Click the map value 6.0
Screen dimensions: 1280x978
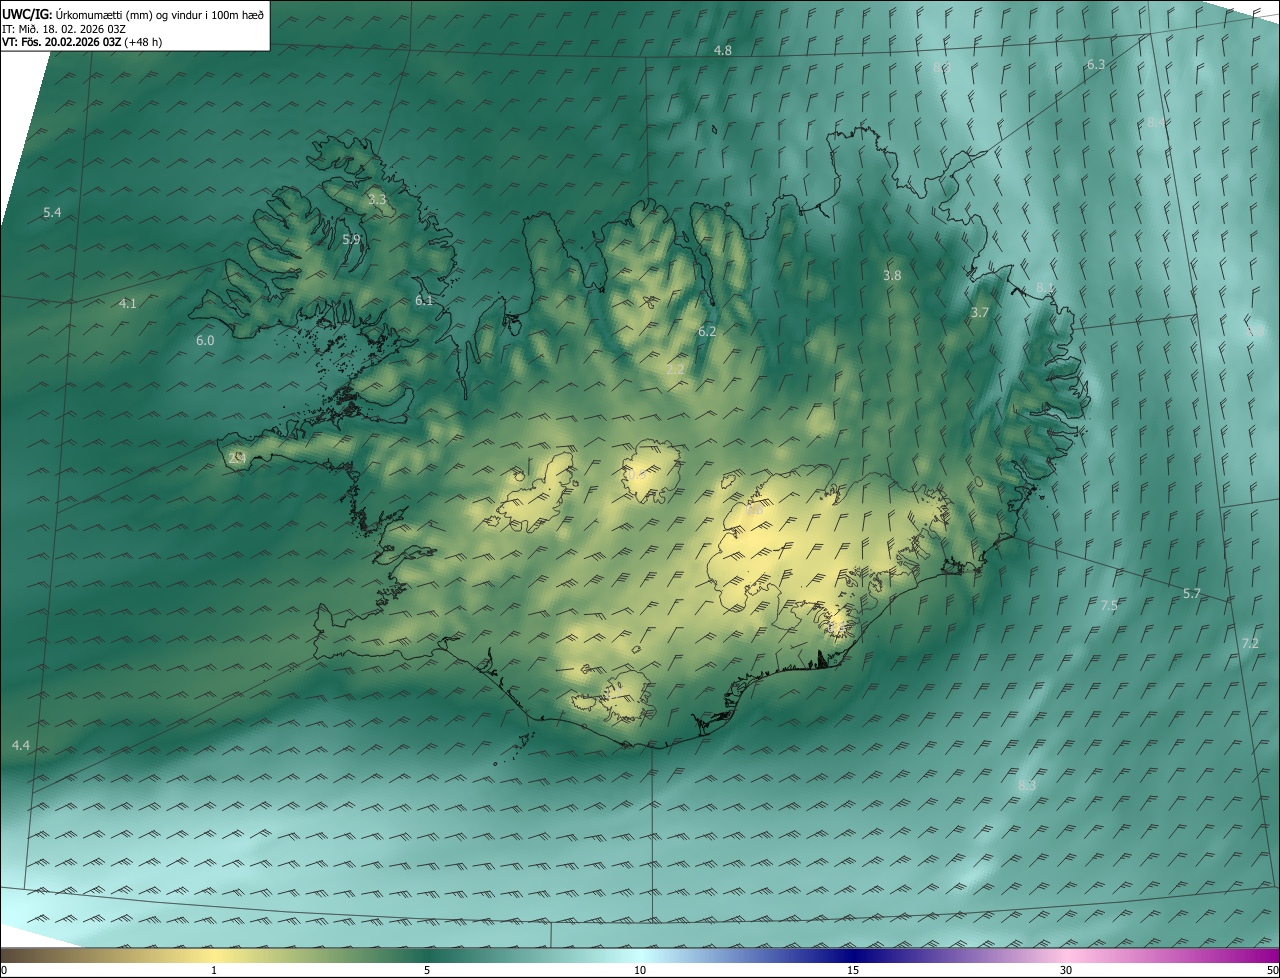(x=205, y=341)
